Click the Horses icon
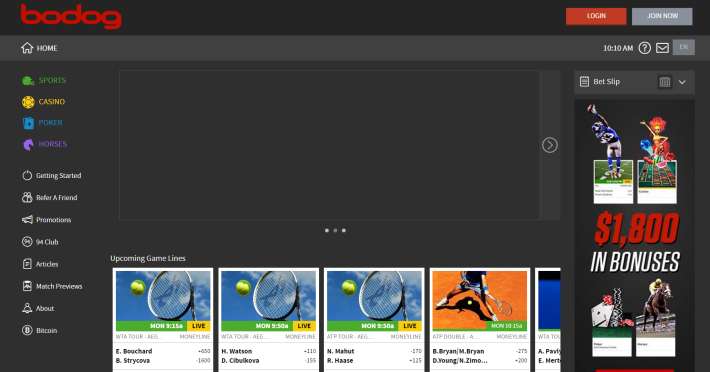Screen dimensions: 710x372 (28, 144)
